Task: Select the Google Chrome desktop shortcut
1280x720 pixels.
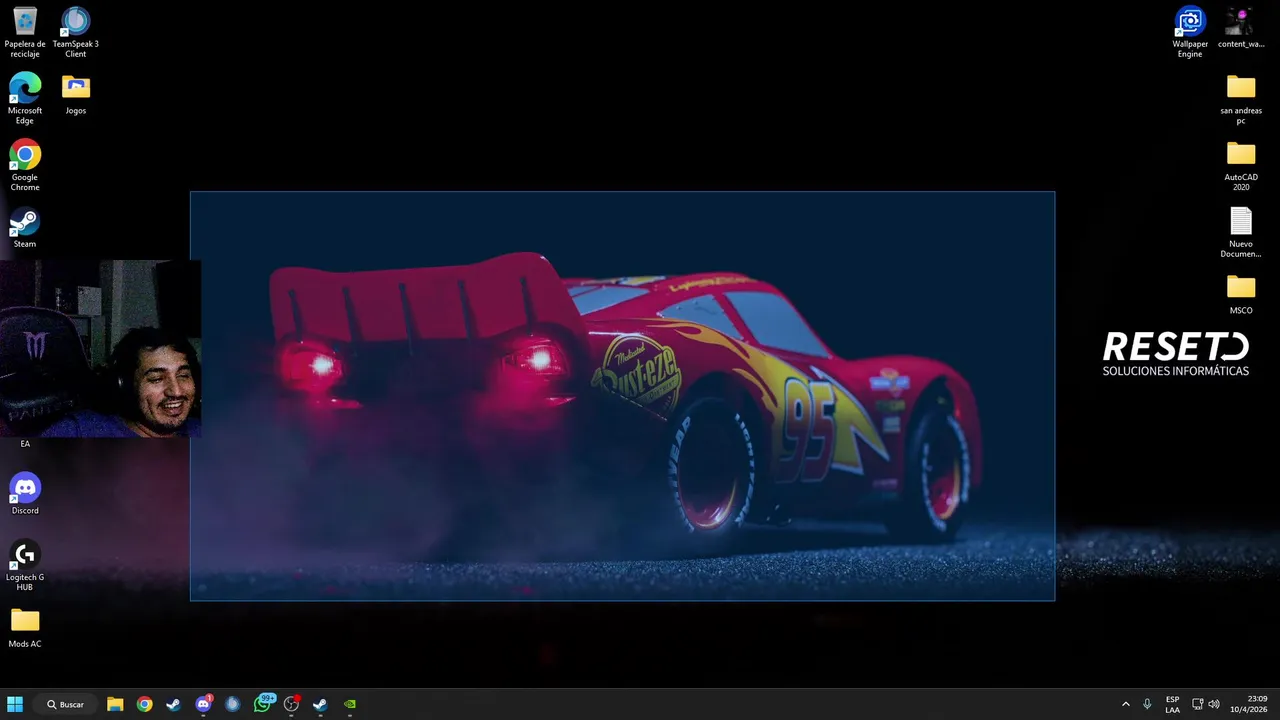Action: click(x=25, y=165)
